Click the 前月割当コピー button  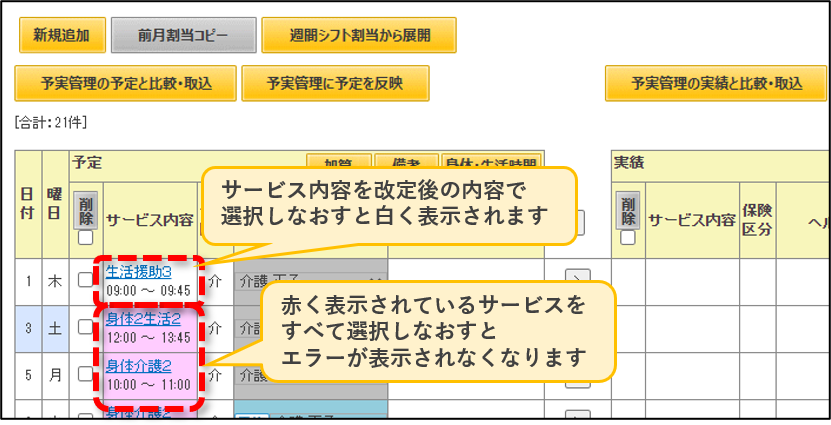(183, 35)
